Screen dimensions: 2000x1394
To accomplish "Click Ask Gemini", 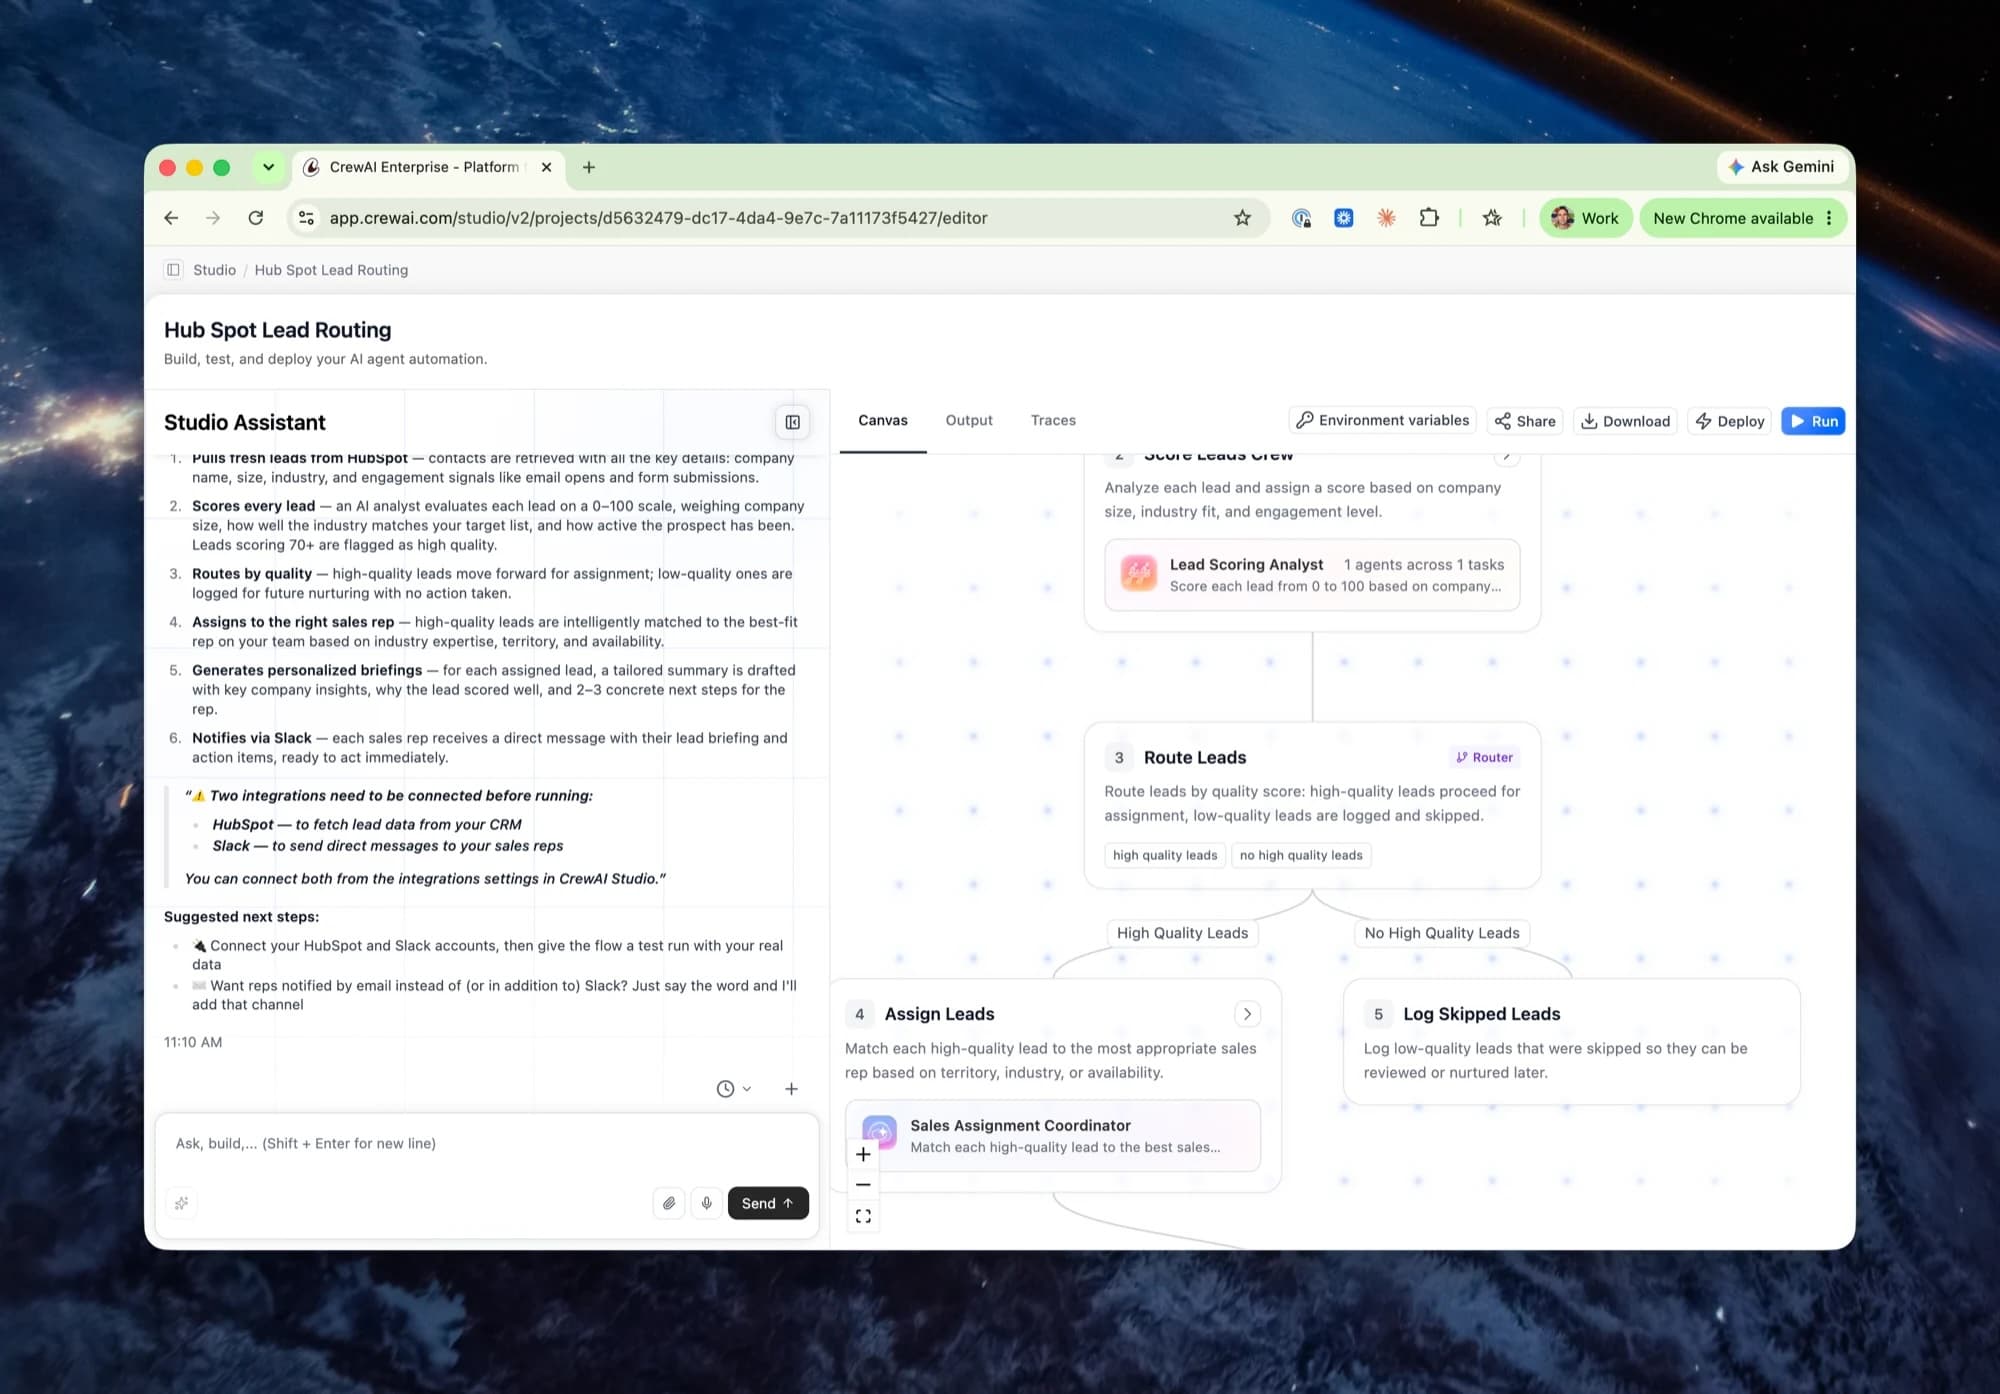I will (x=1782, y=167).
